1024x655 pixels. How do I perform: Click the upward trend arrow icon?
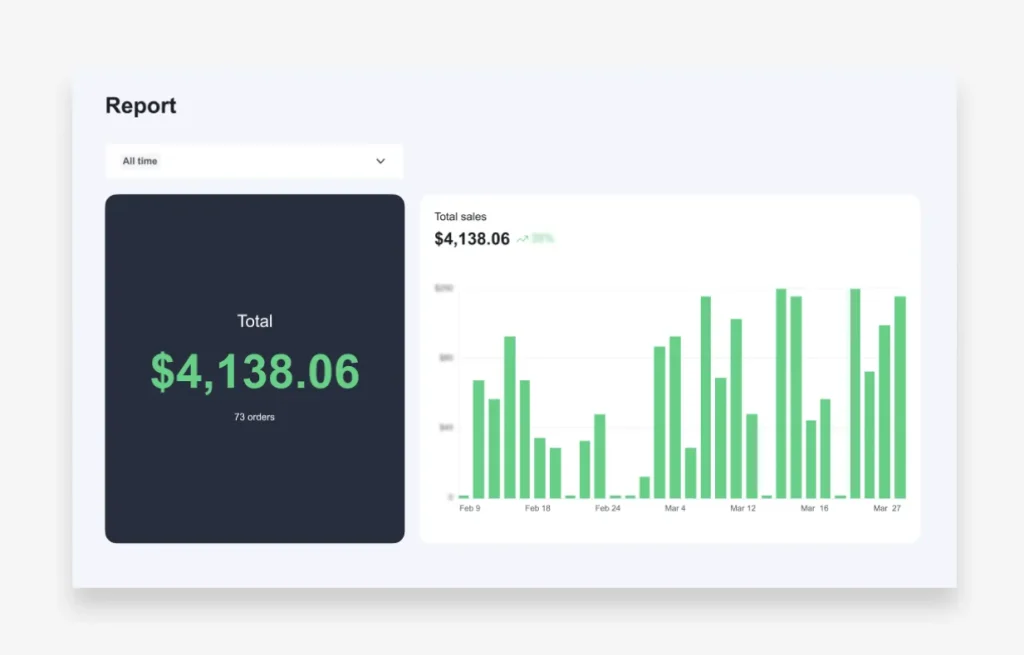click(x=522, y=239)
